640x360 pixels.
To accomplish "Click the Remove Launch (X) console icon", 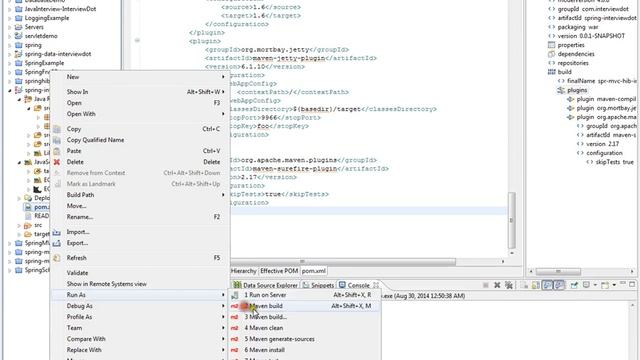I will pyautogui.click(x=497, y=285).
